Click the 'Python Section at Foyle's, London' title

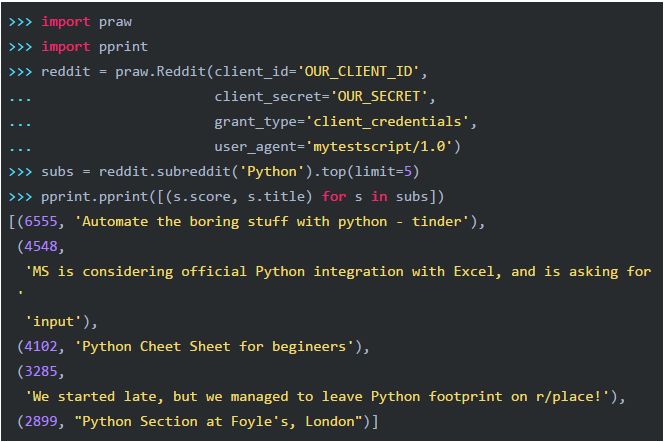point(221,421)
